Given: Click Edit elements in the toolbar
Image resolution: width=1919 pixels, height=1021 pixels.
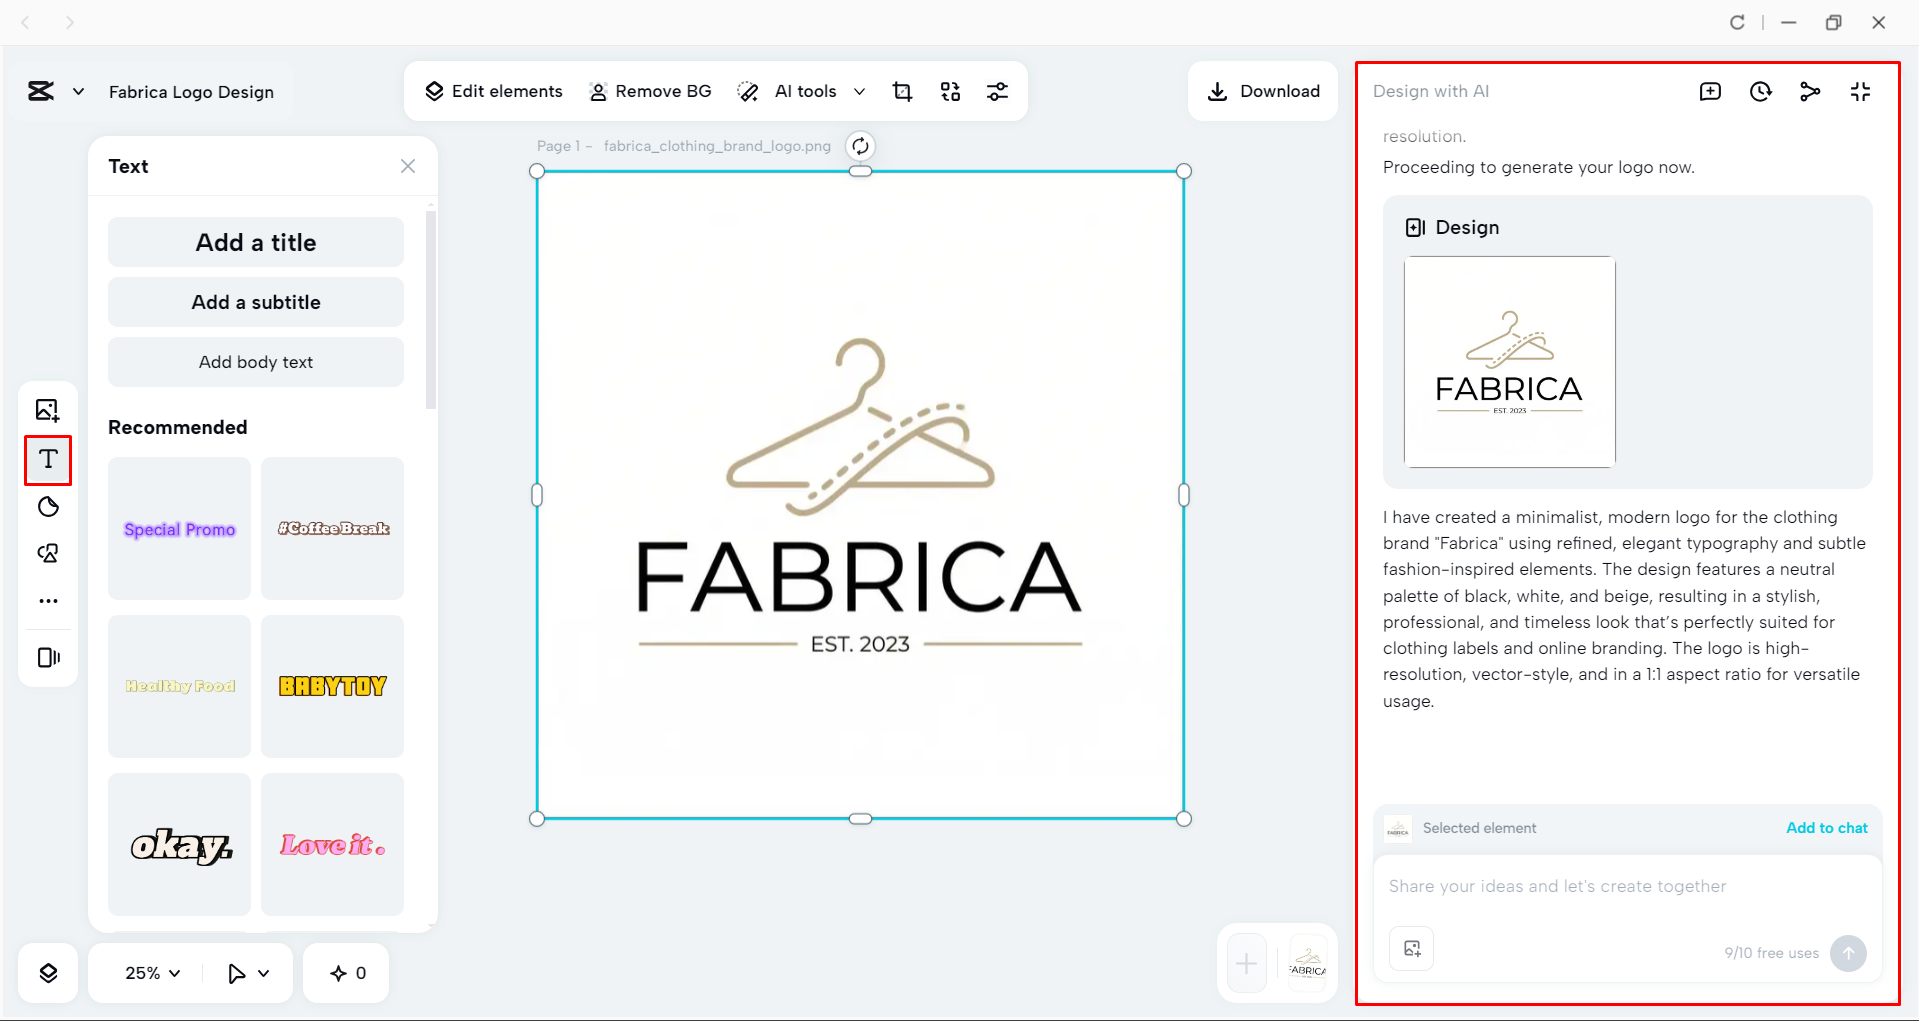Looking at the screenshot, I should (x=493, y=91).
